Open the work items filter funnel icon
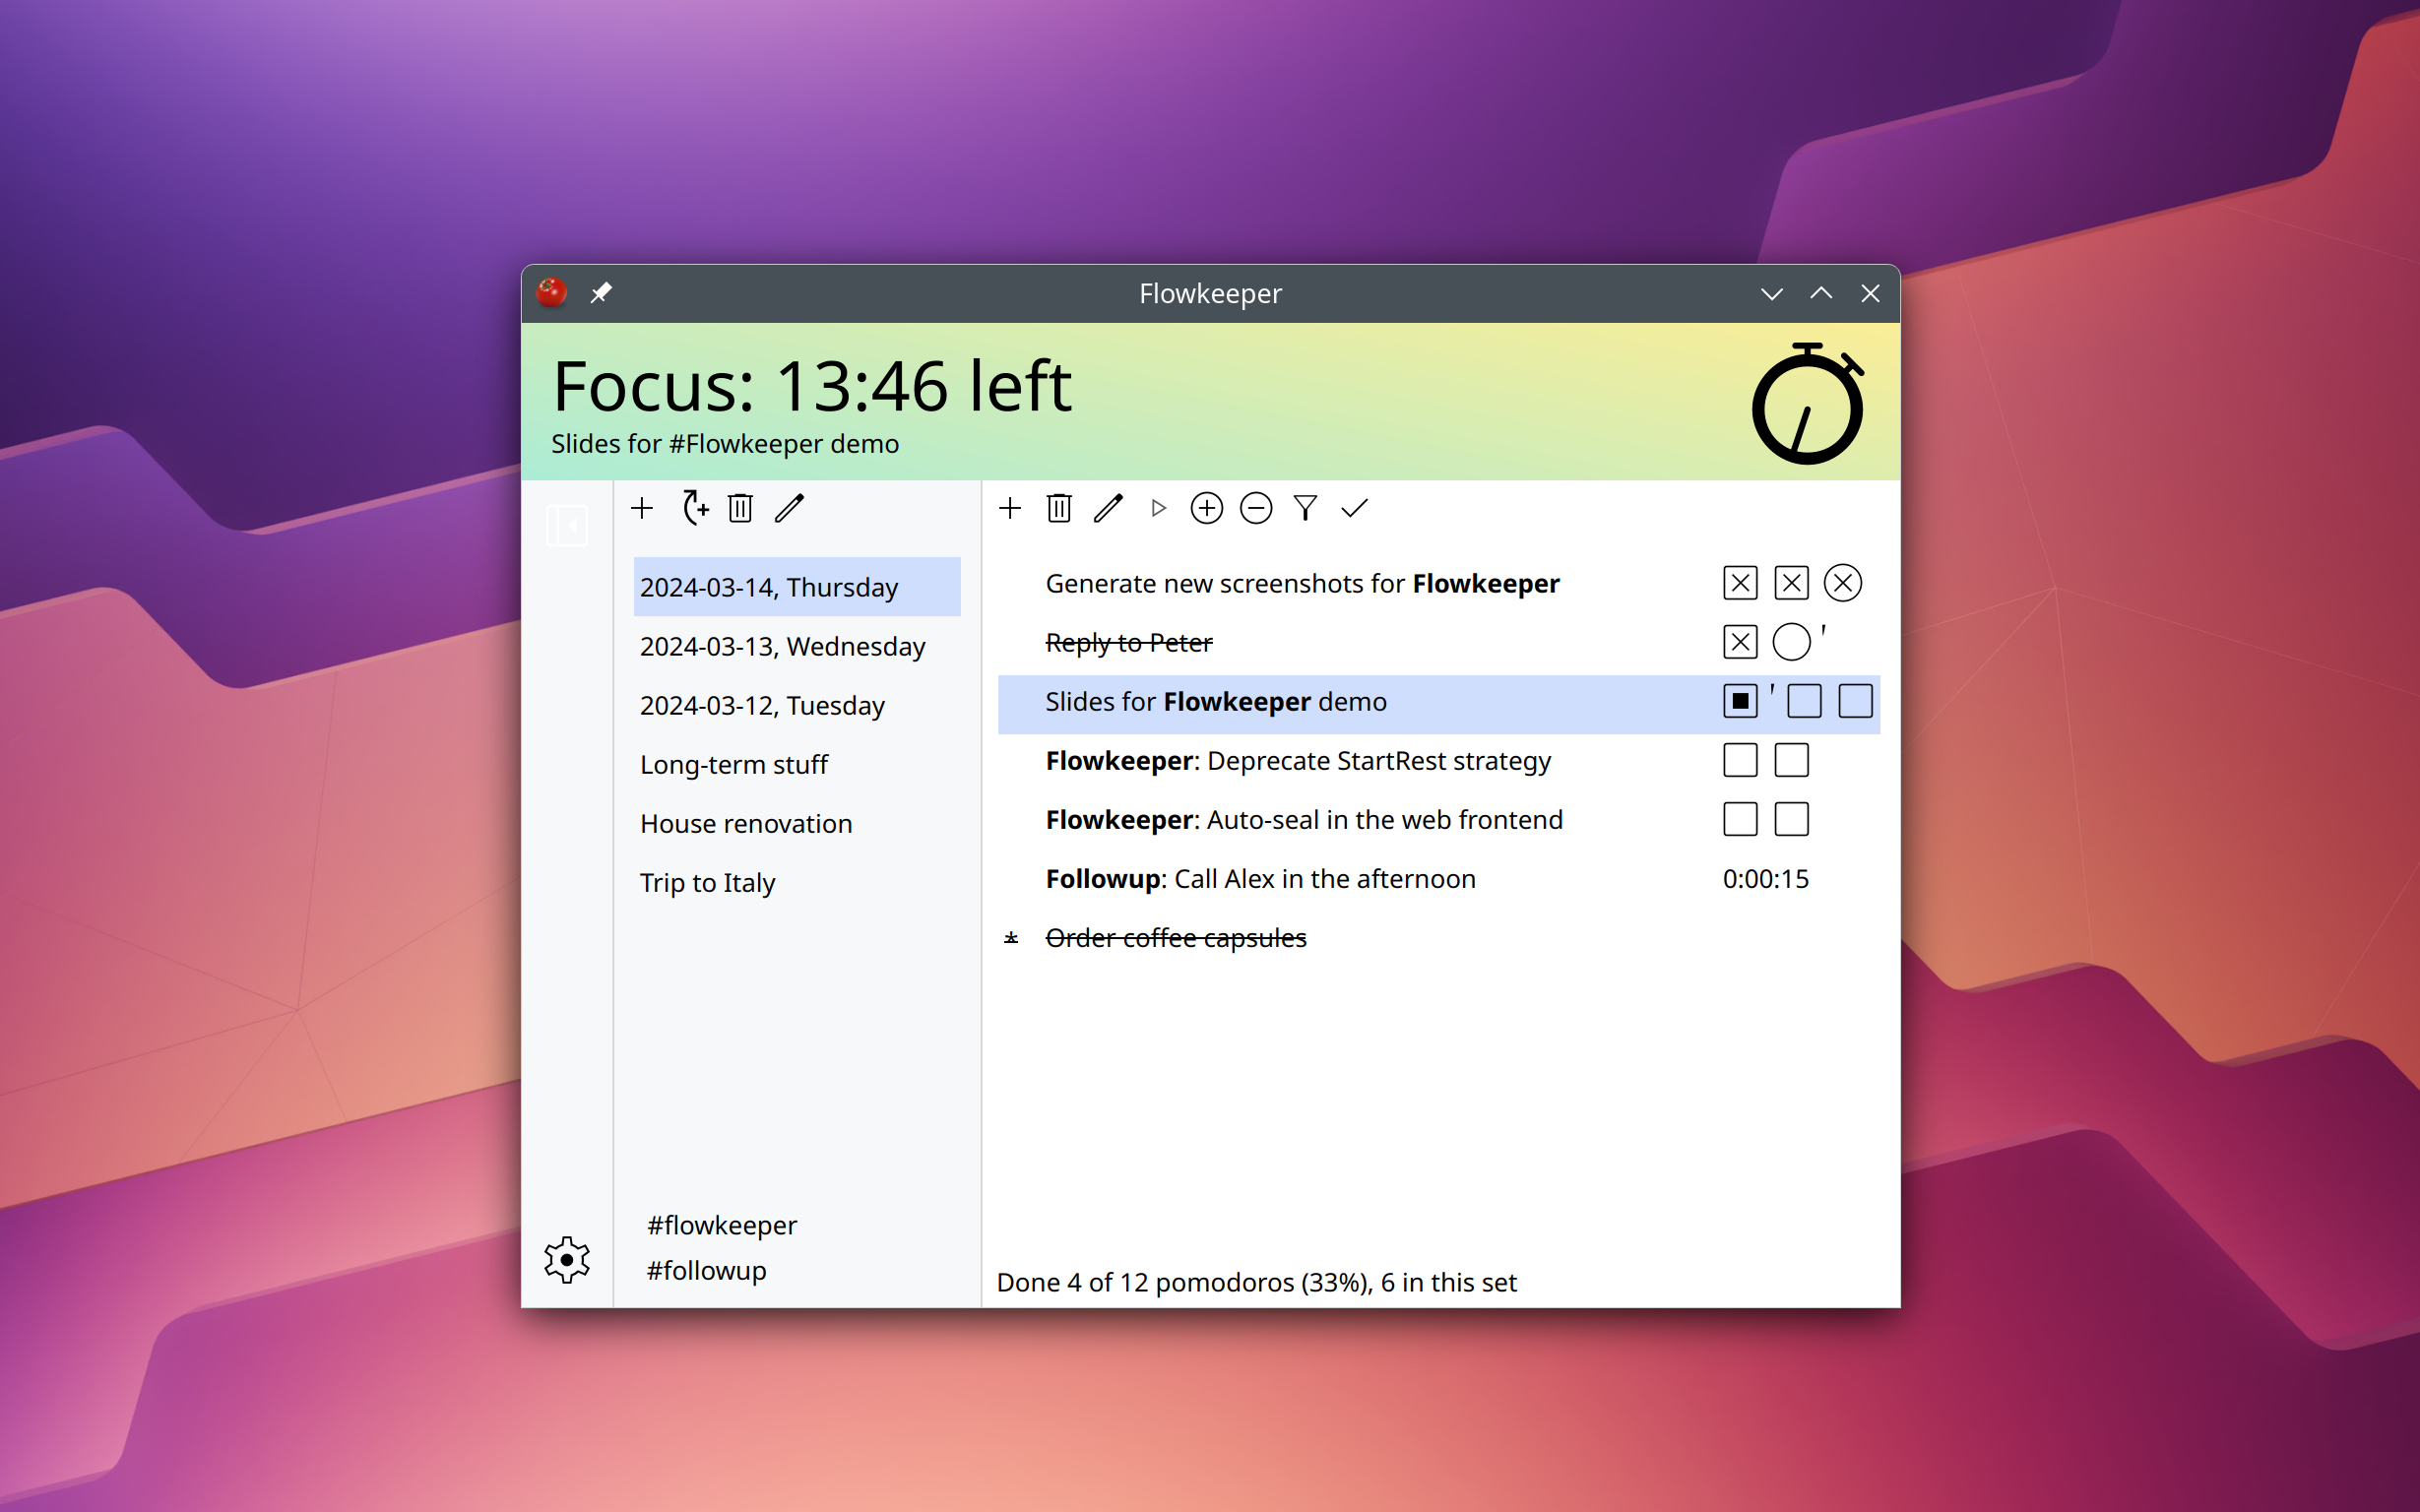The height and width of the screenshot is (1512, 2420). coord(1305,508)
